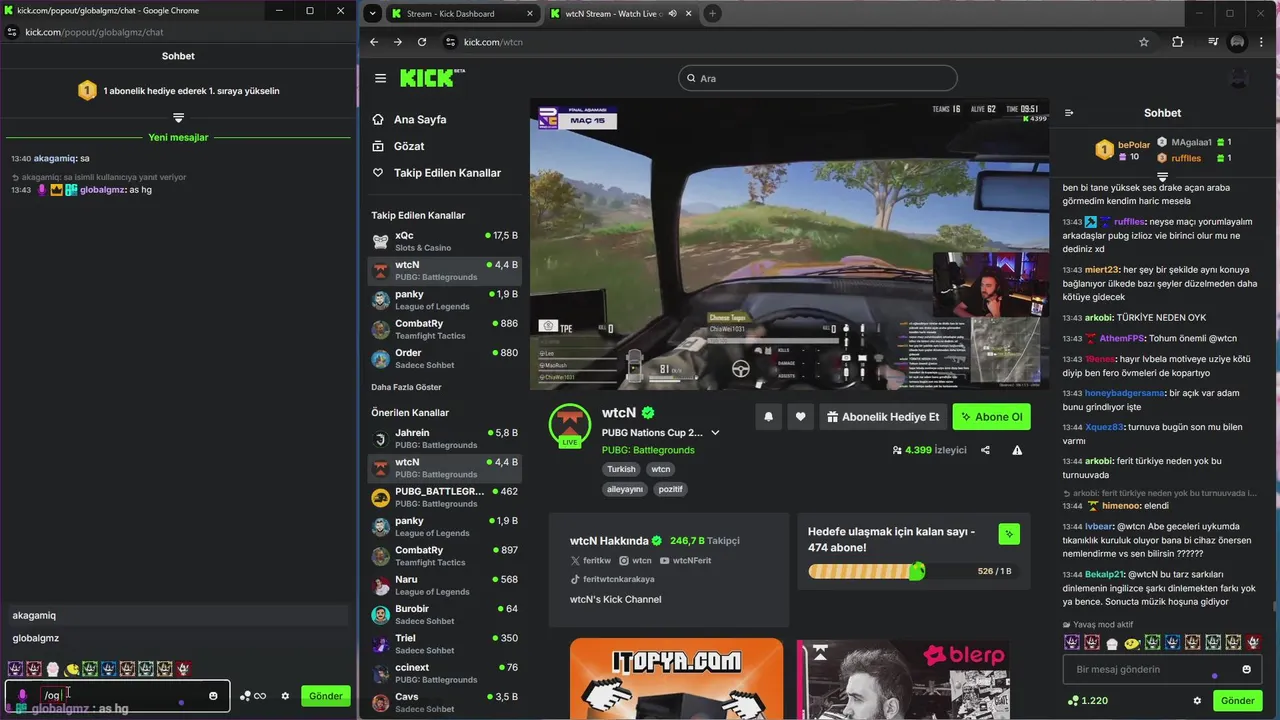Image resolution: width=1280 pixels, height=720 pixels.
Task: Click the wtcN stream video player
Action: pyautogui.click(x=789, y=244)
